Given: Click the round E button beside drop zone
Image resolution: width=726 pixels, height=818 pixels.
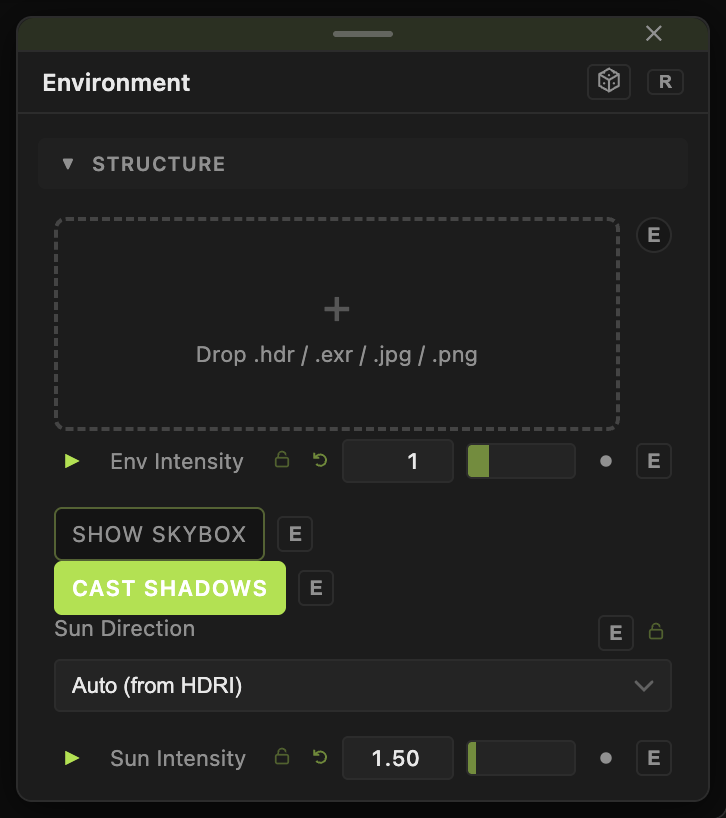Looking at the screenshot, I should (x=654, y=235).
